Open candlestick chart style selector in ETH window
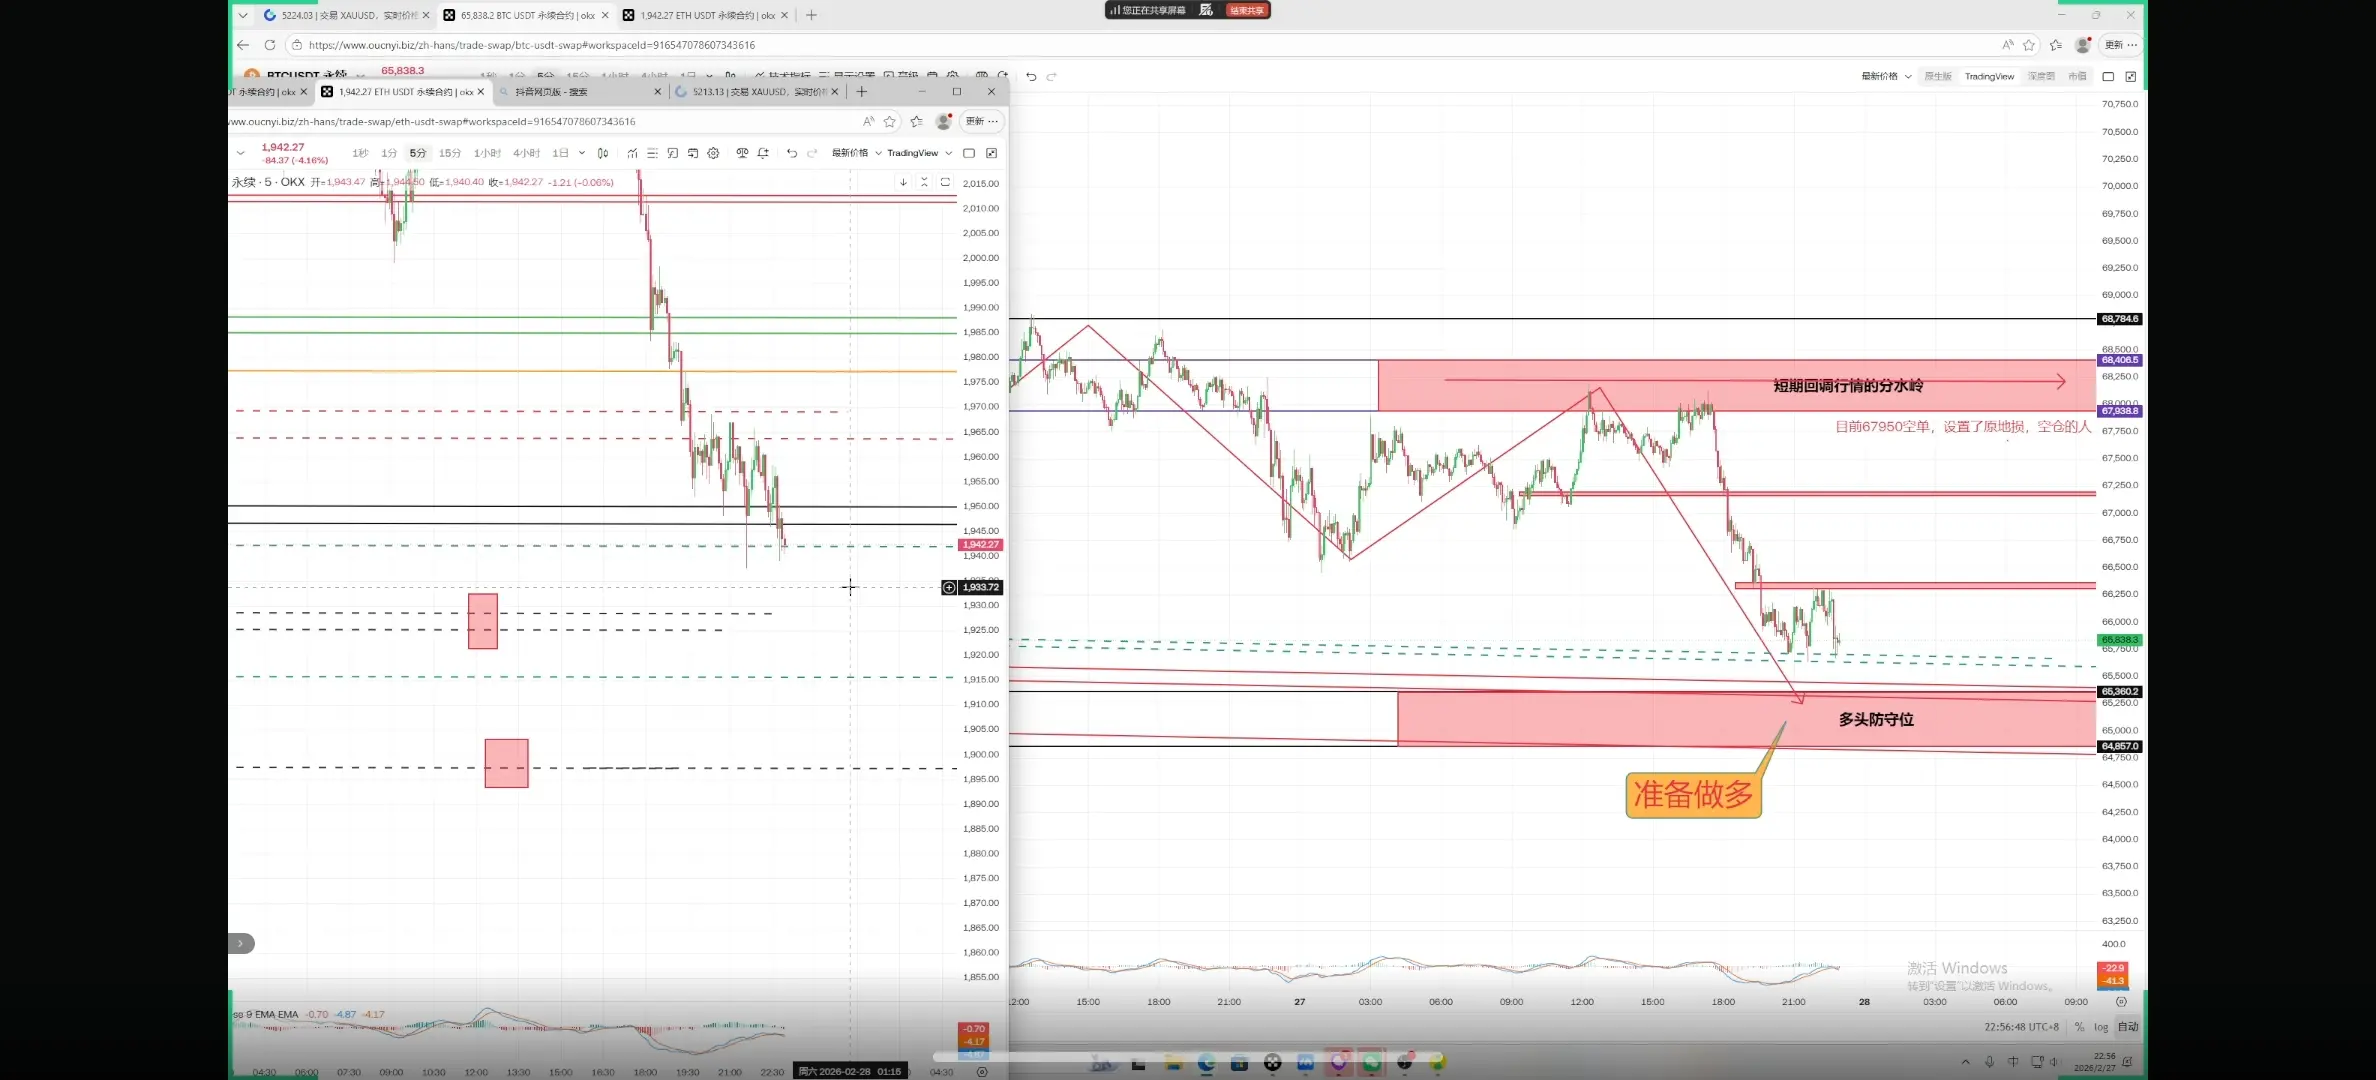This screenshot has height=1080, width=2376. click(x=603, y=153)
